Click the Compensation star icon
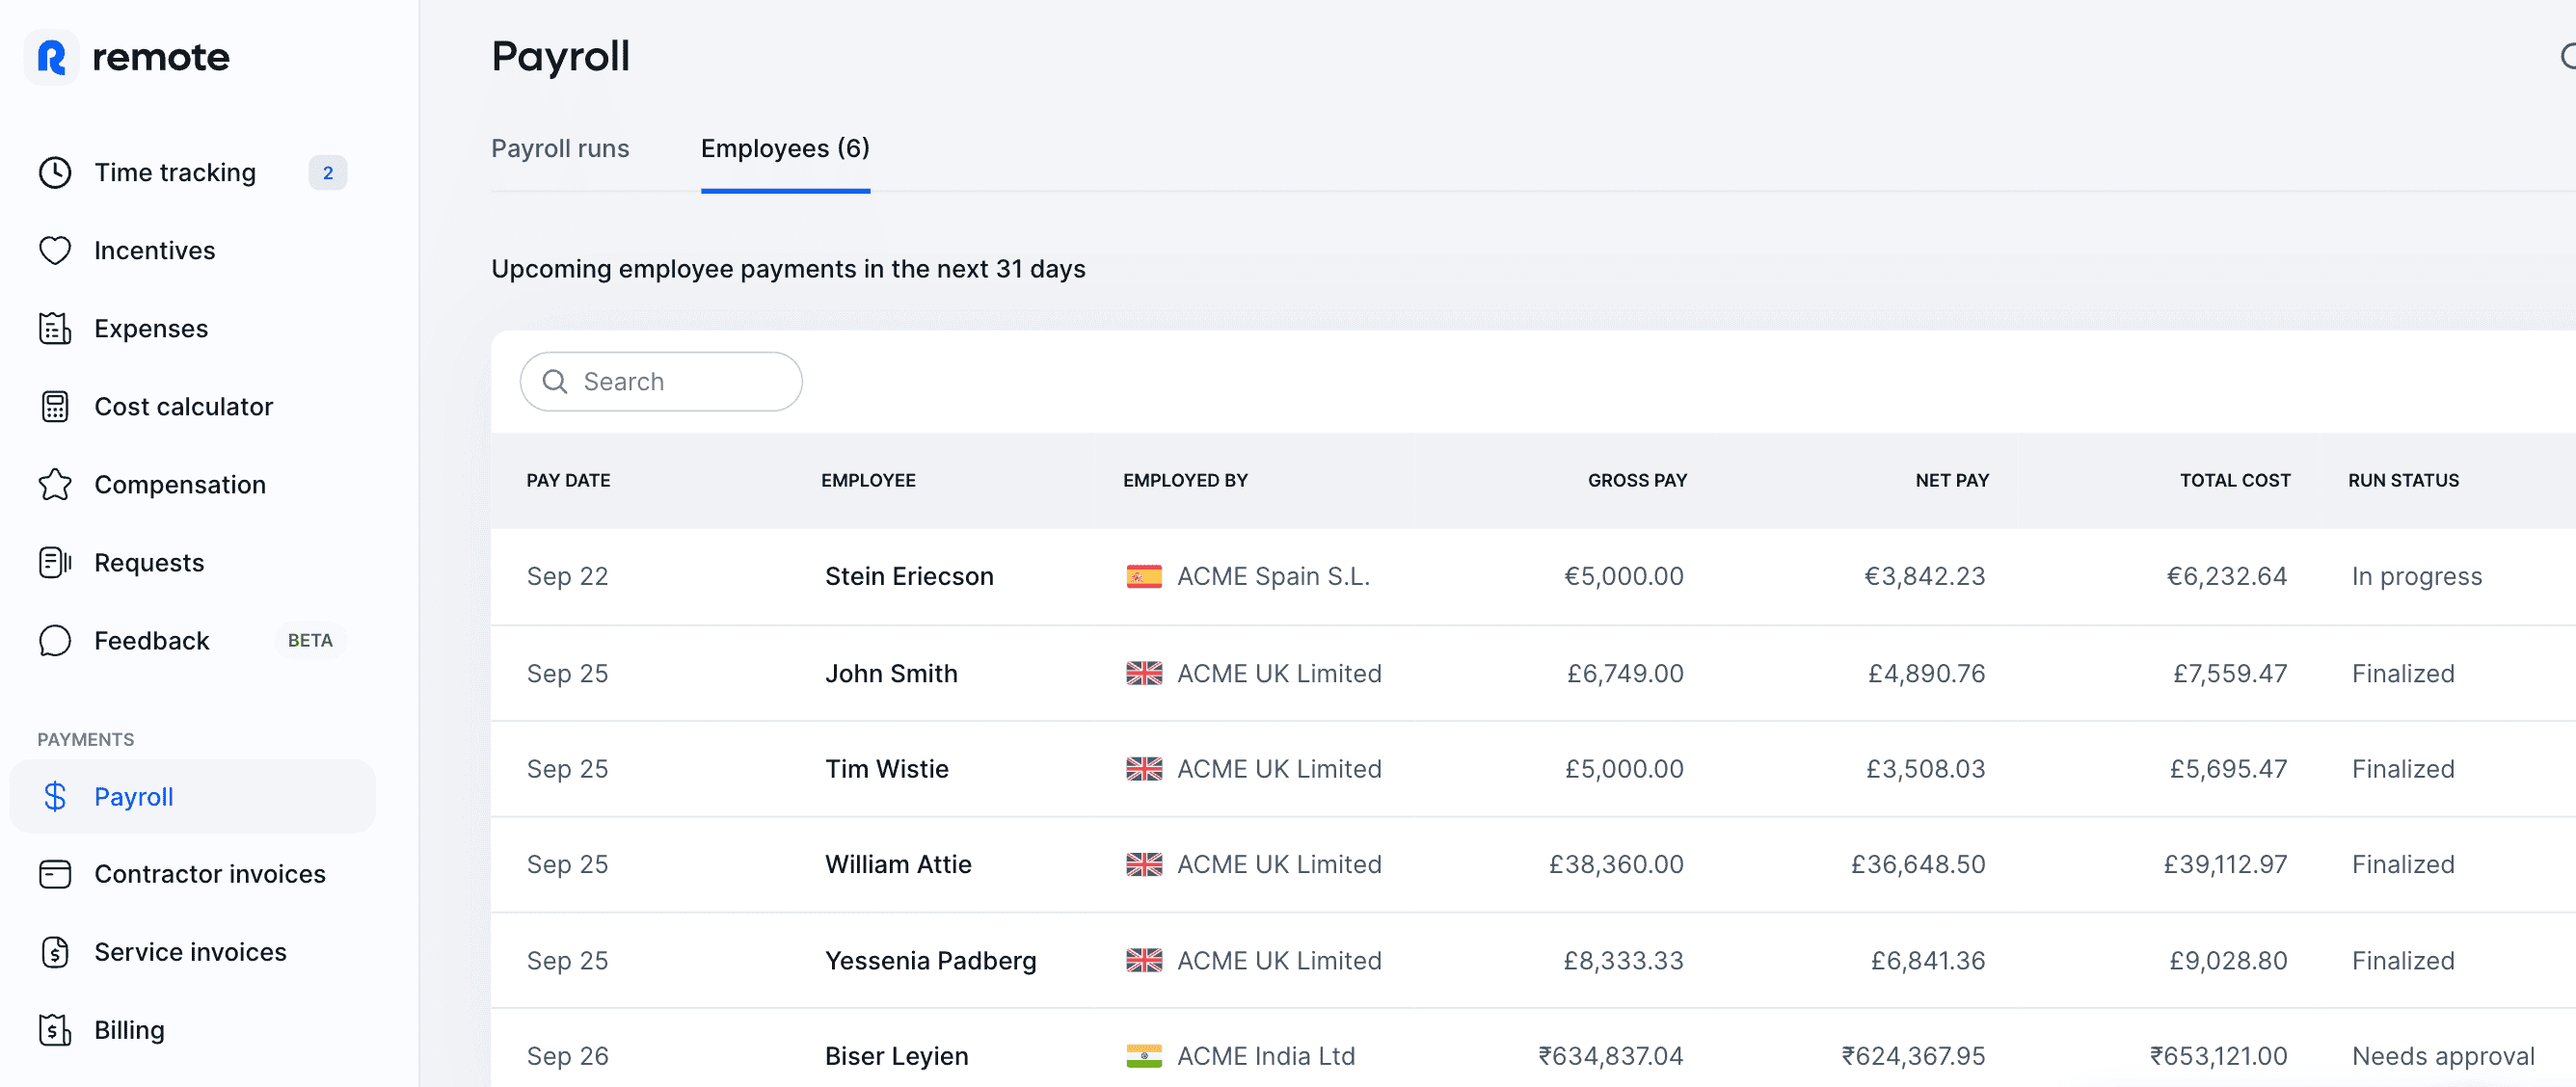2576x1087 pixels. [55, 484]
